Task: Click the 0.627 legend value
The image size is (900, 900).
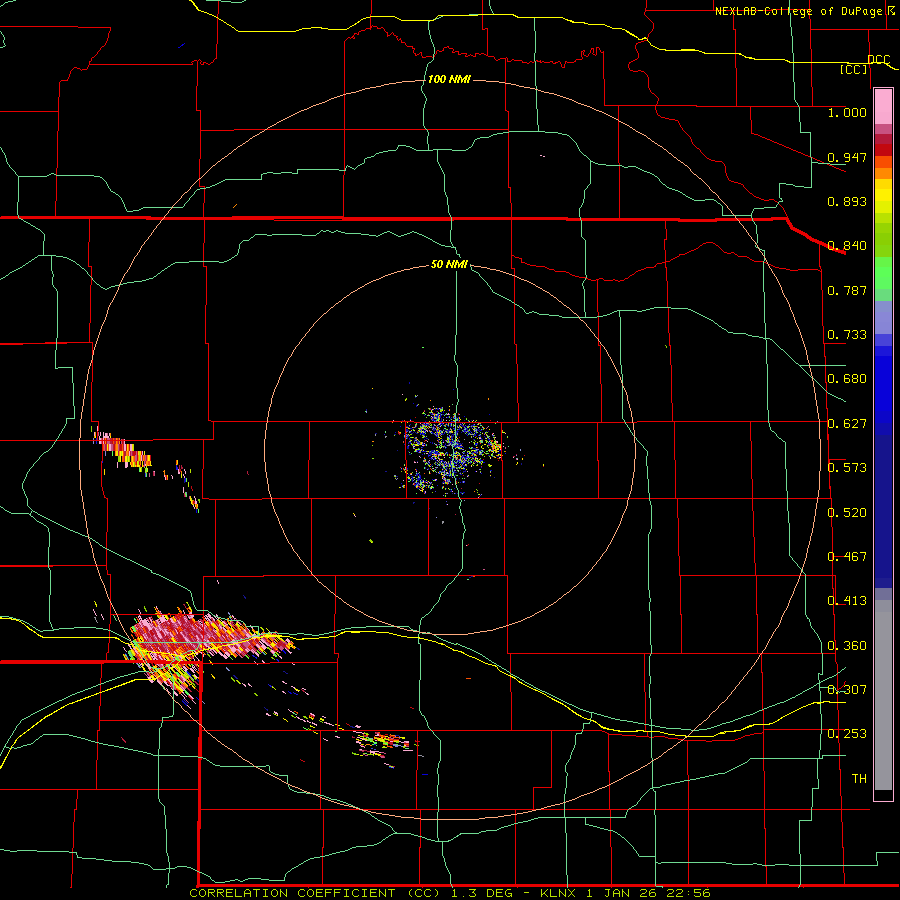Action: pyautogui.click(x=847, y=424)
